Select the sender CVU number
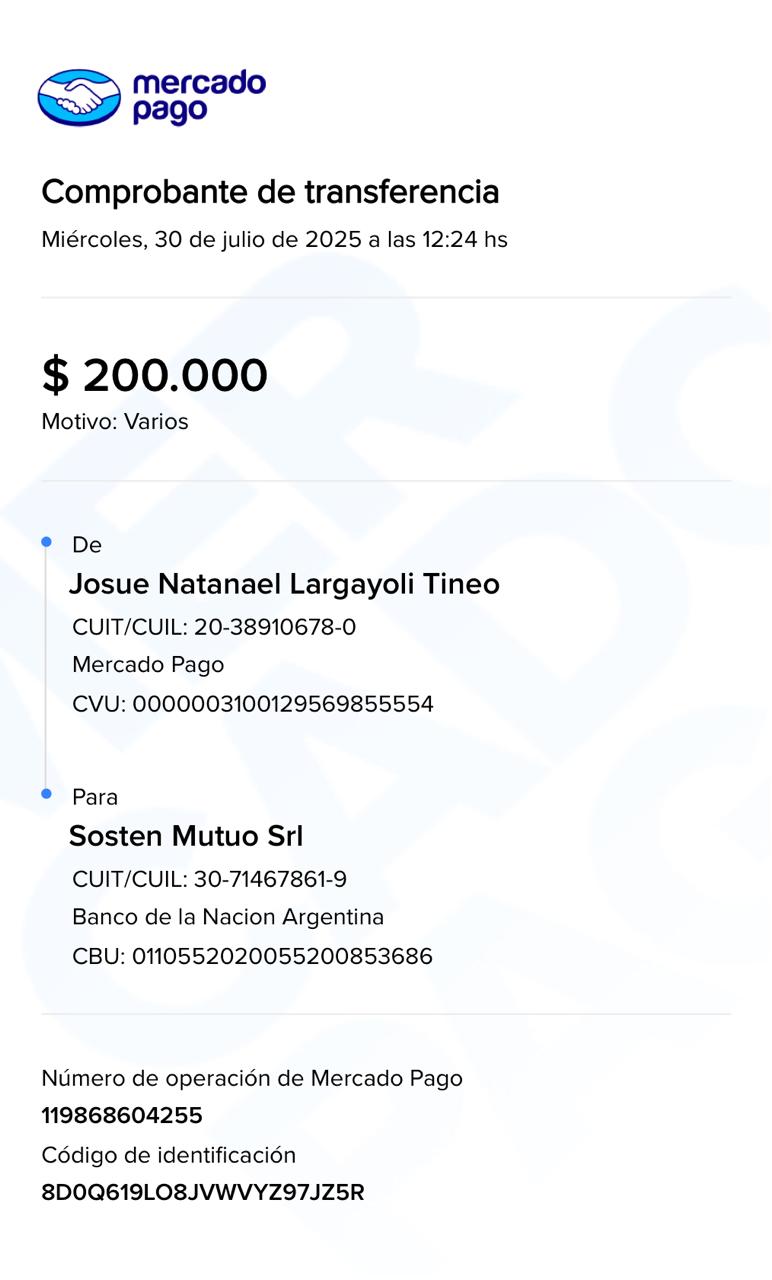The height and width of the screenshot is (1280, 772). (283, 704)
